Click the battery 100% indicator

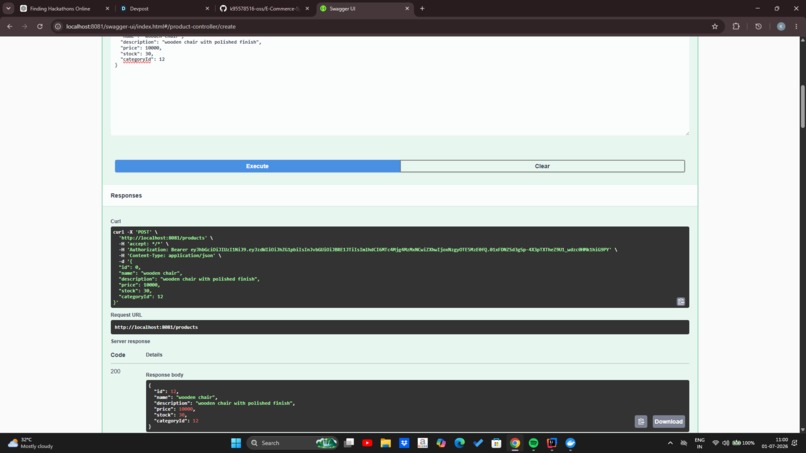743,443
